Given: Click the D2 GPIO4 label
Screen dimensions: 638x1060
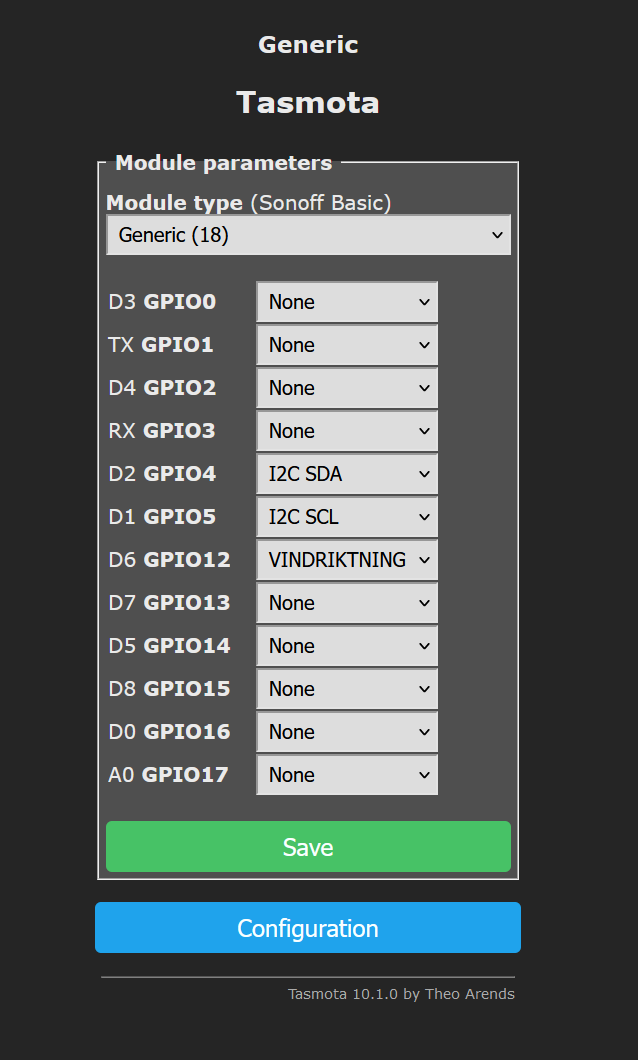Looking at the screenshot, I should [162, 474].
